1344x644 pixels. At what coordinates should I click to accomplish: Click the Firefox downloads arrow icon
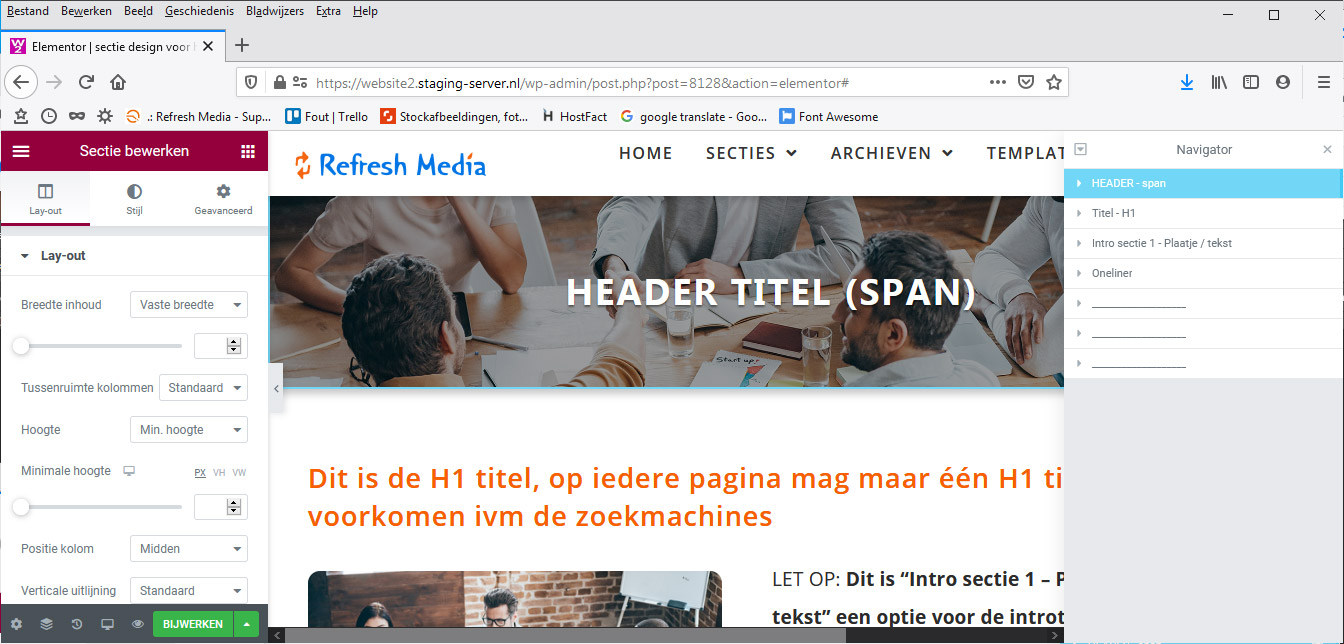coord(1186,83)
